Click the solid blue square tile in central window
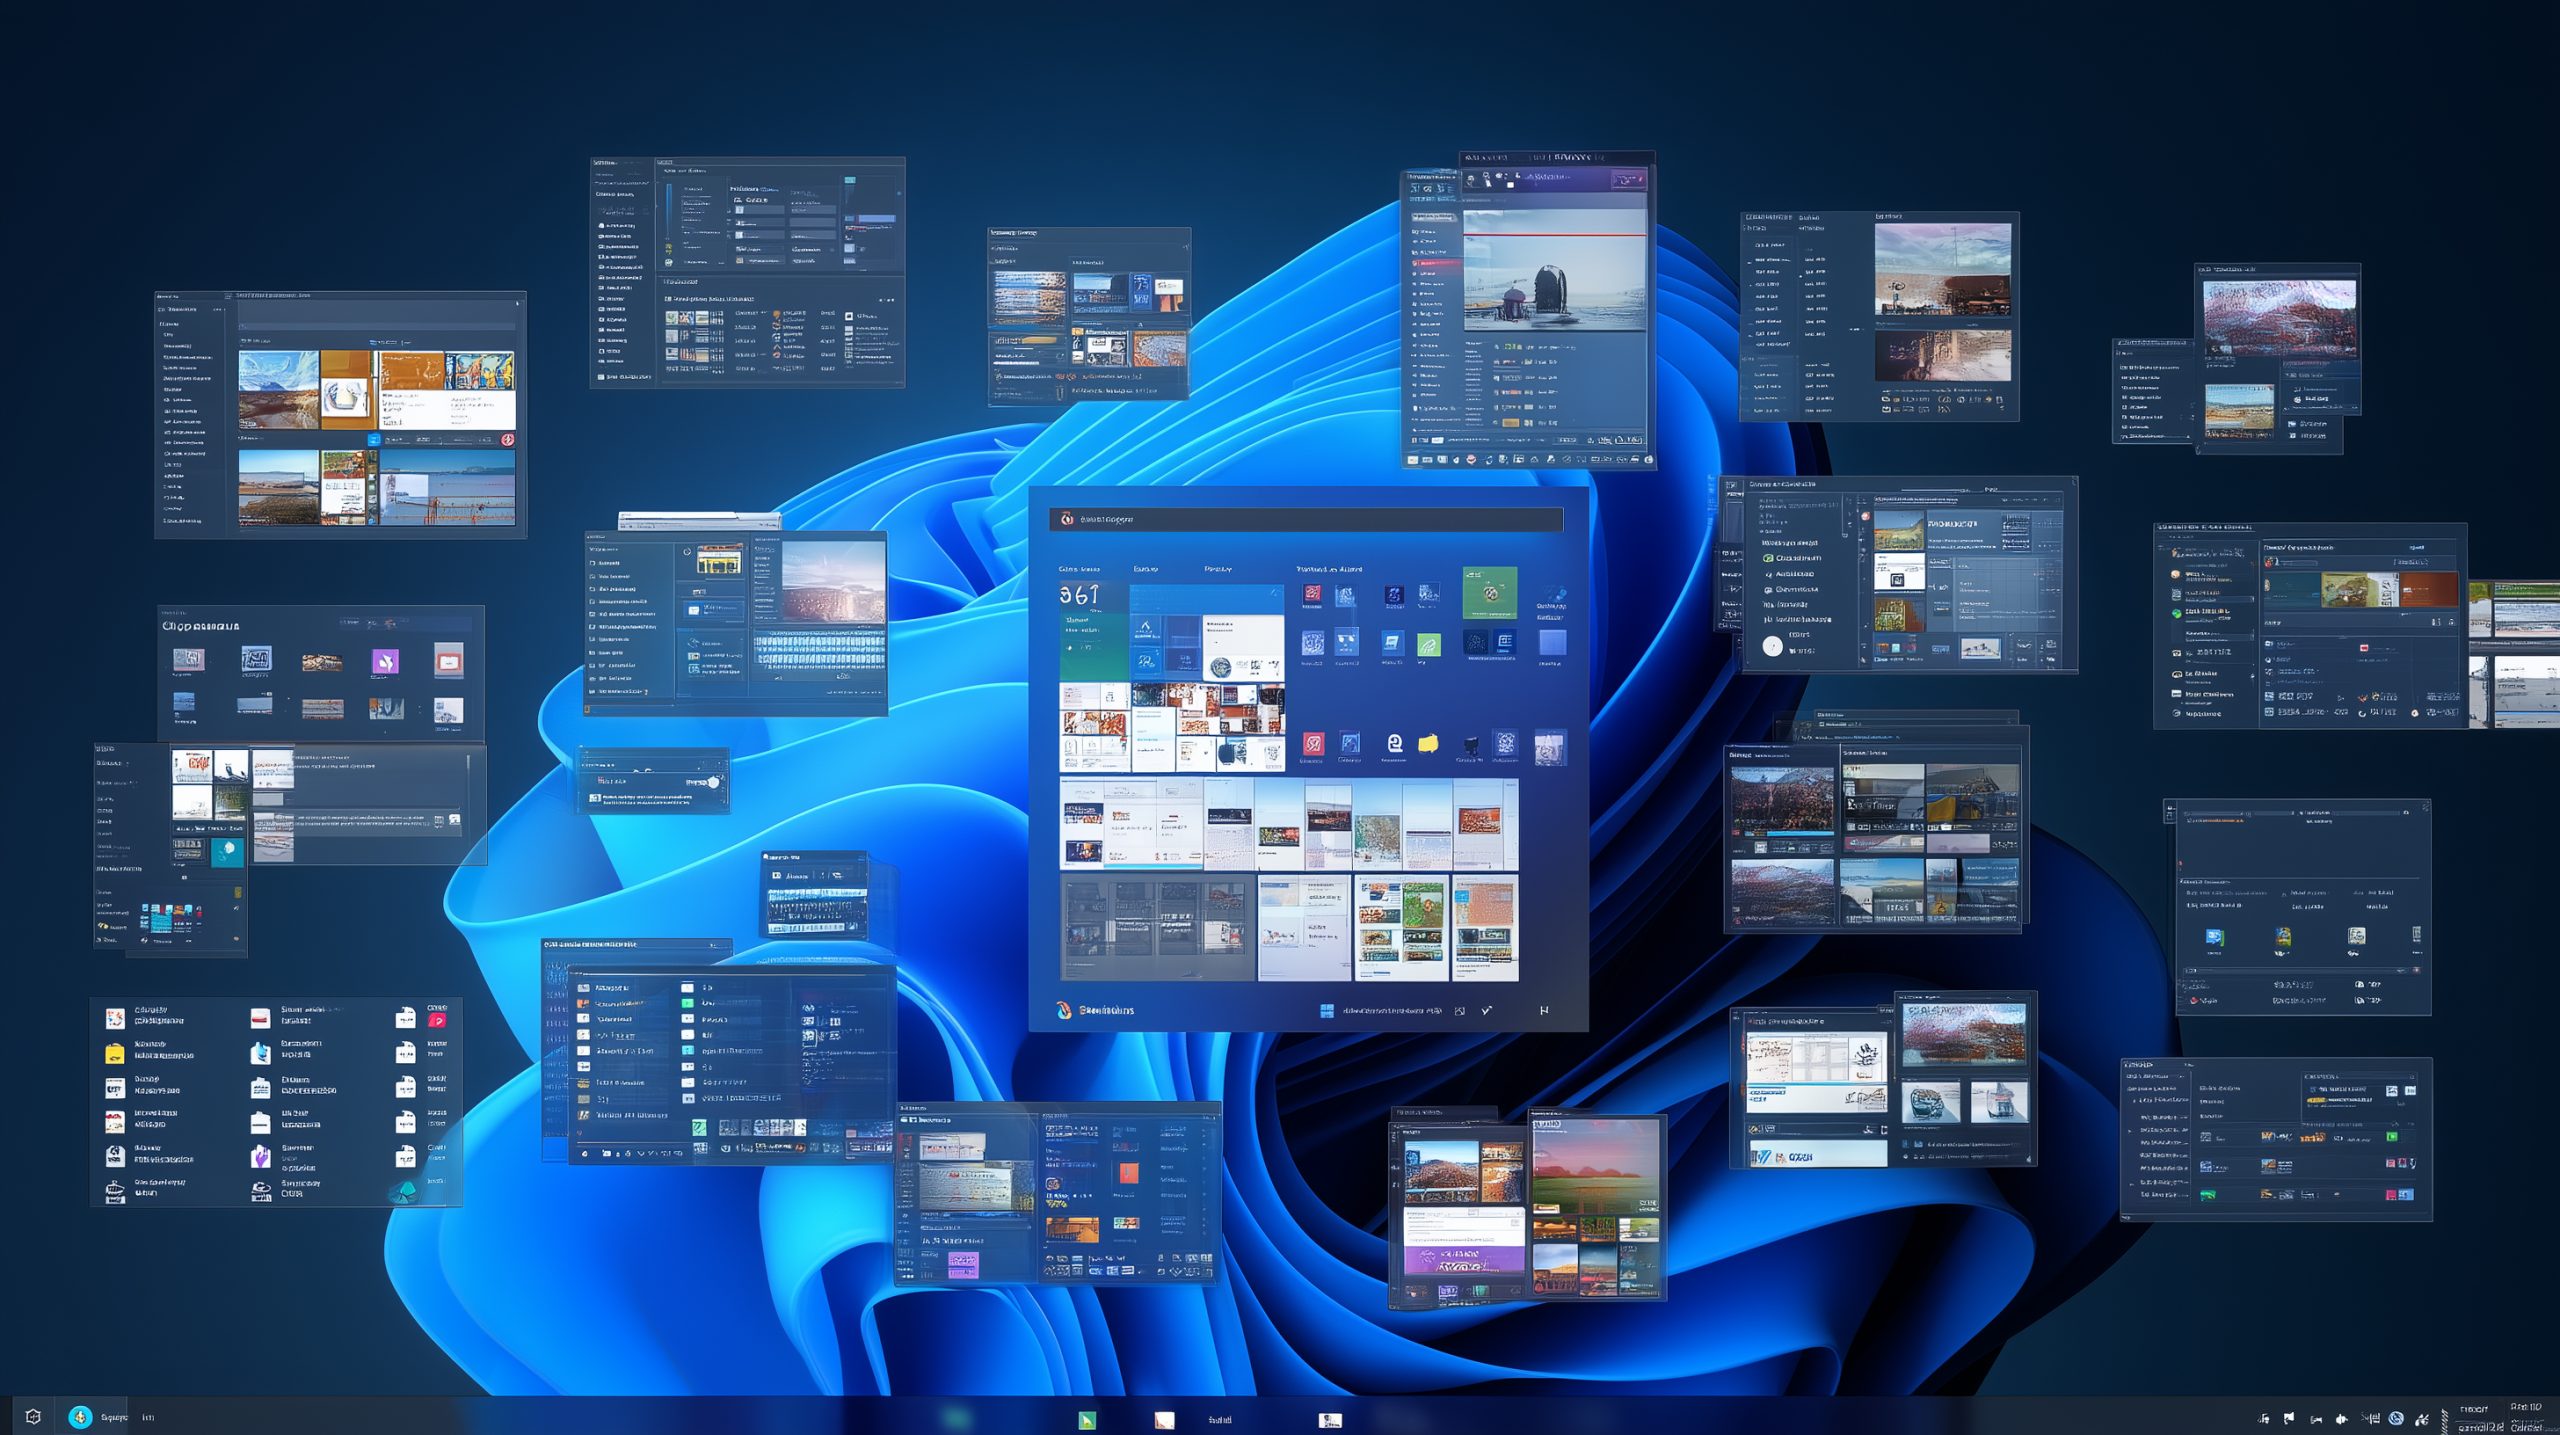 1552,642
